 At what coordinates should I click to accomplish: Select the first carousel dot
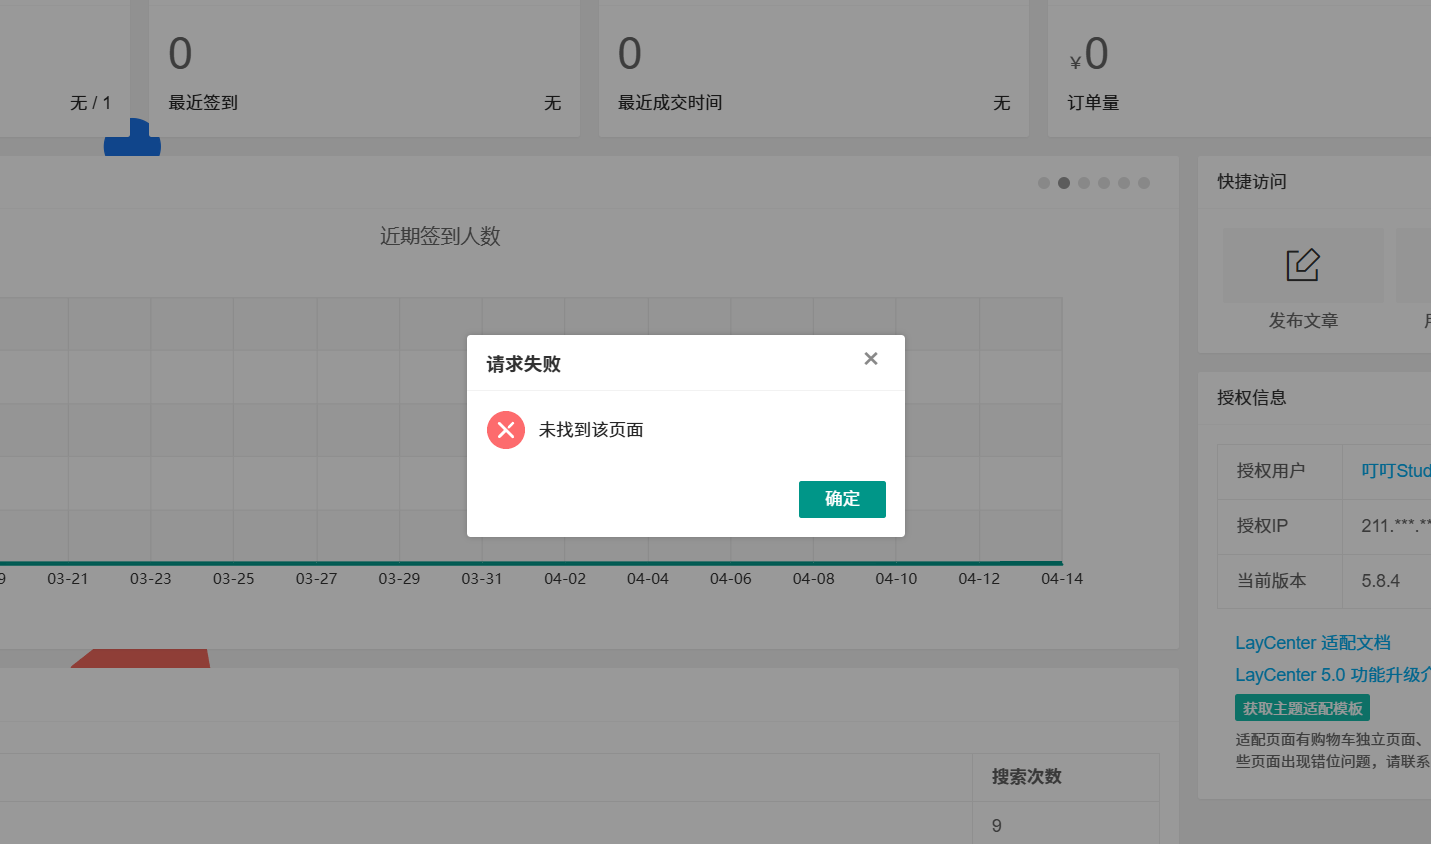pyautogui.click(x=1043, y=183)
